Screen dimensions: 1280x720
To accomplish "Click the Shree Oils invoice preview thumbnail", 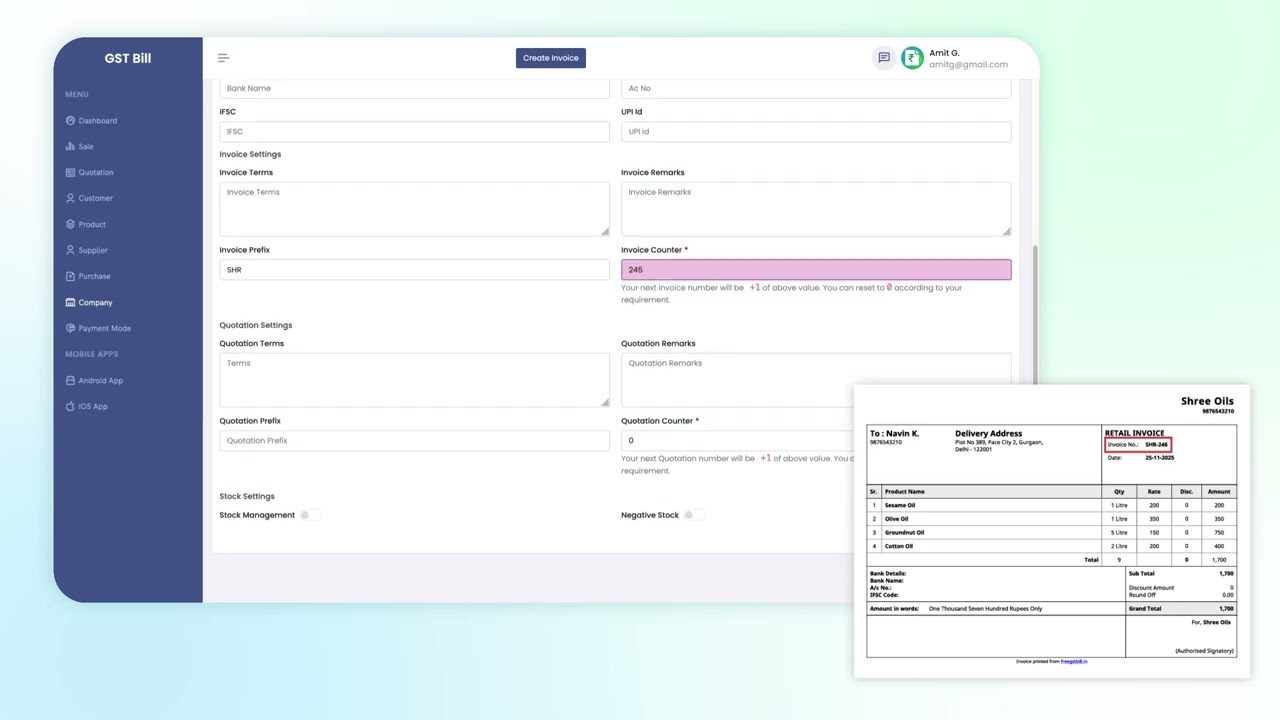I will 1052,531.
